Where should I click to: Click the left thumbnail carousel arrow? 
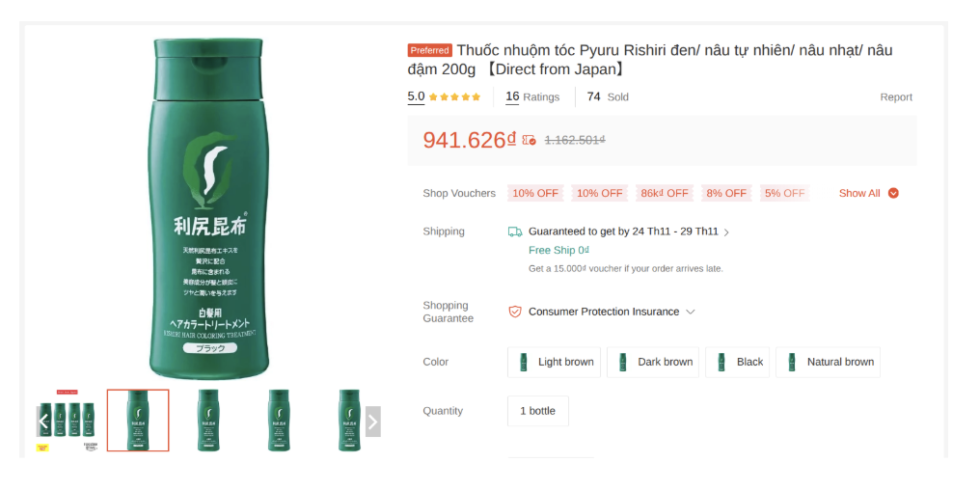[x=43, y=421]
